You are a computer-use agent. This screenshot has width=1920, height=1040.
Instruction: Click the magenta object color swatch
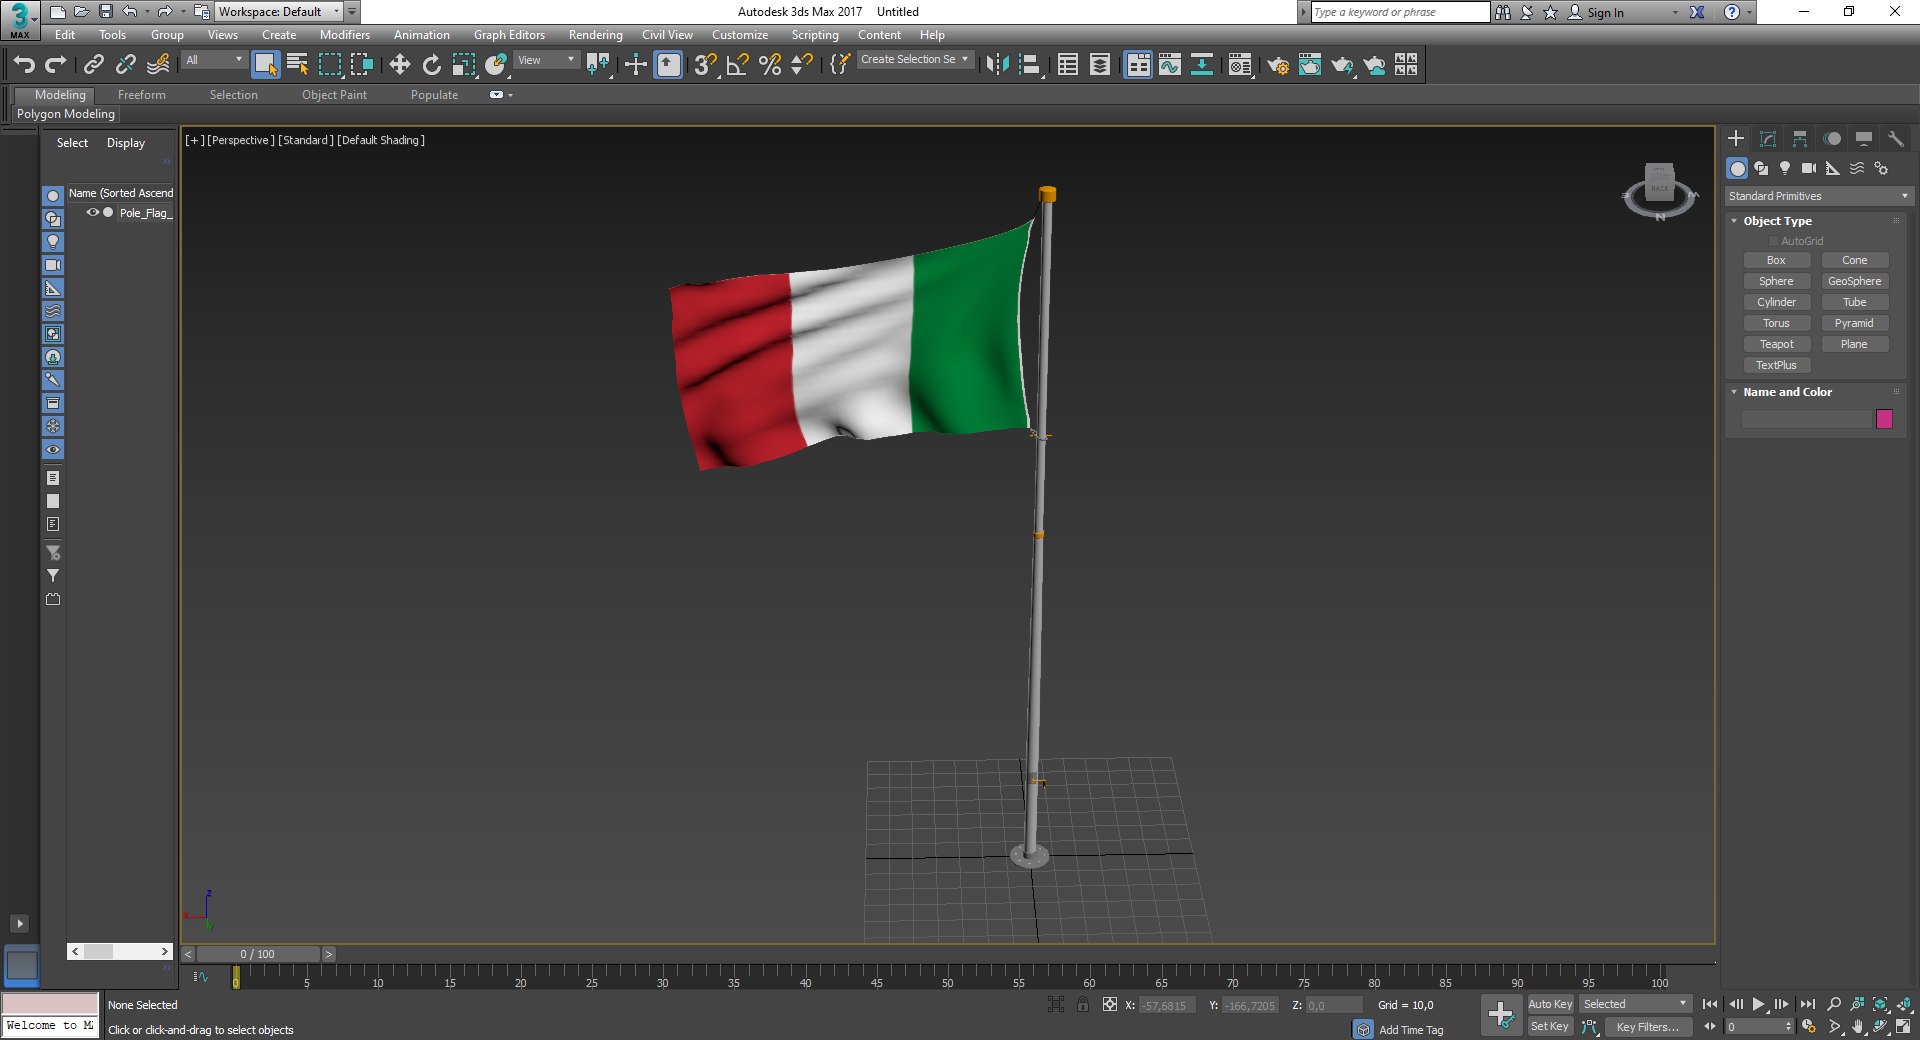[1884, 419]
